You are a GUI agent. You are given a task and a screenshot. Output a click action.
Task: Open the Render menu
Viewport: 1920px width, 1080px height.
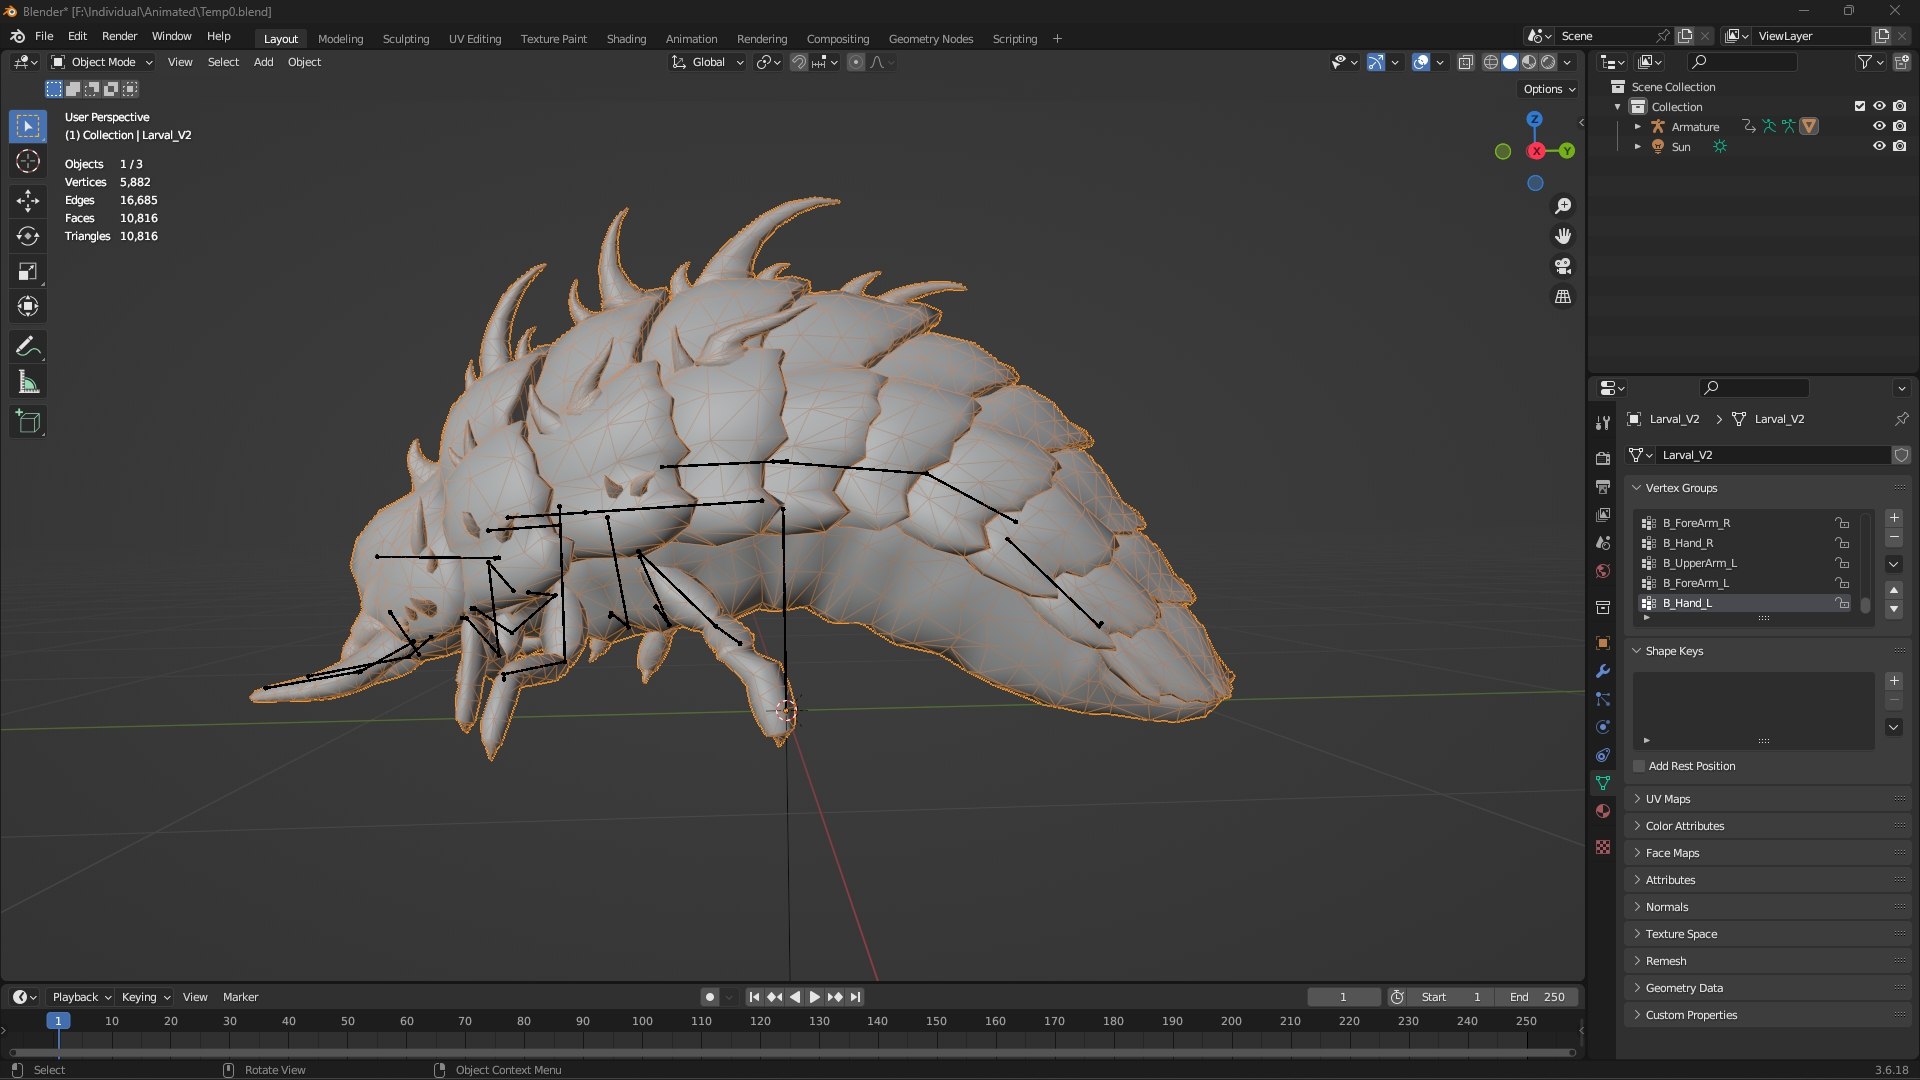(x=119, y=36)
